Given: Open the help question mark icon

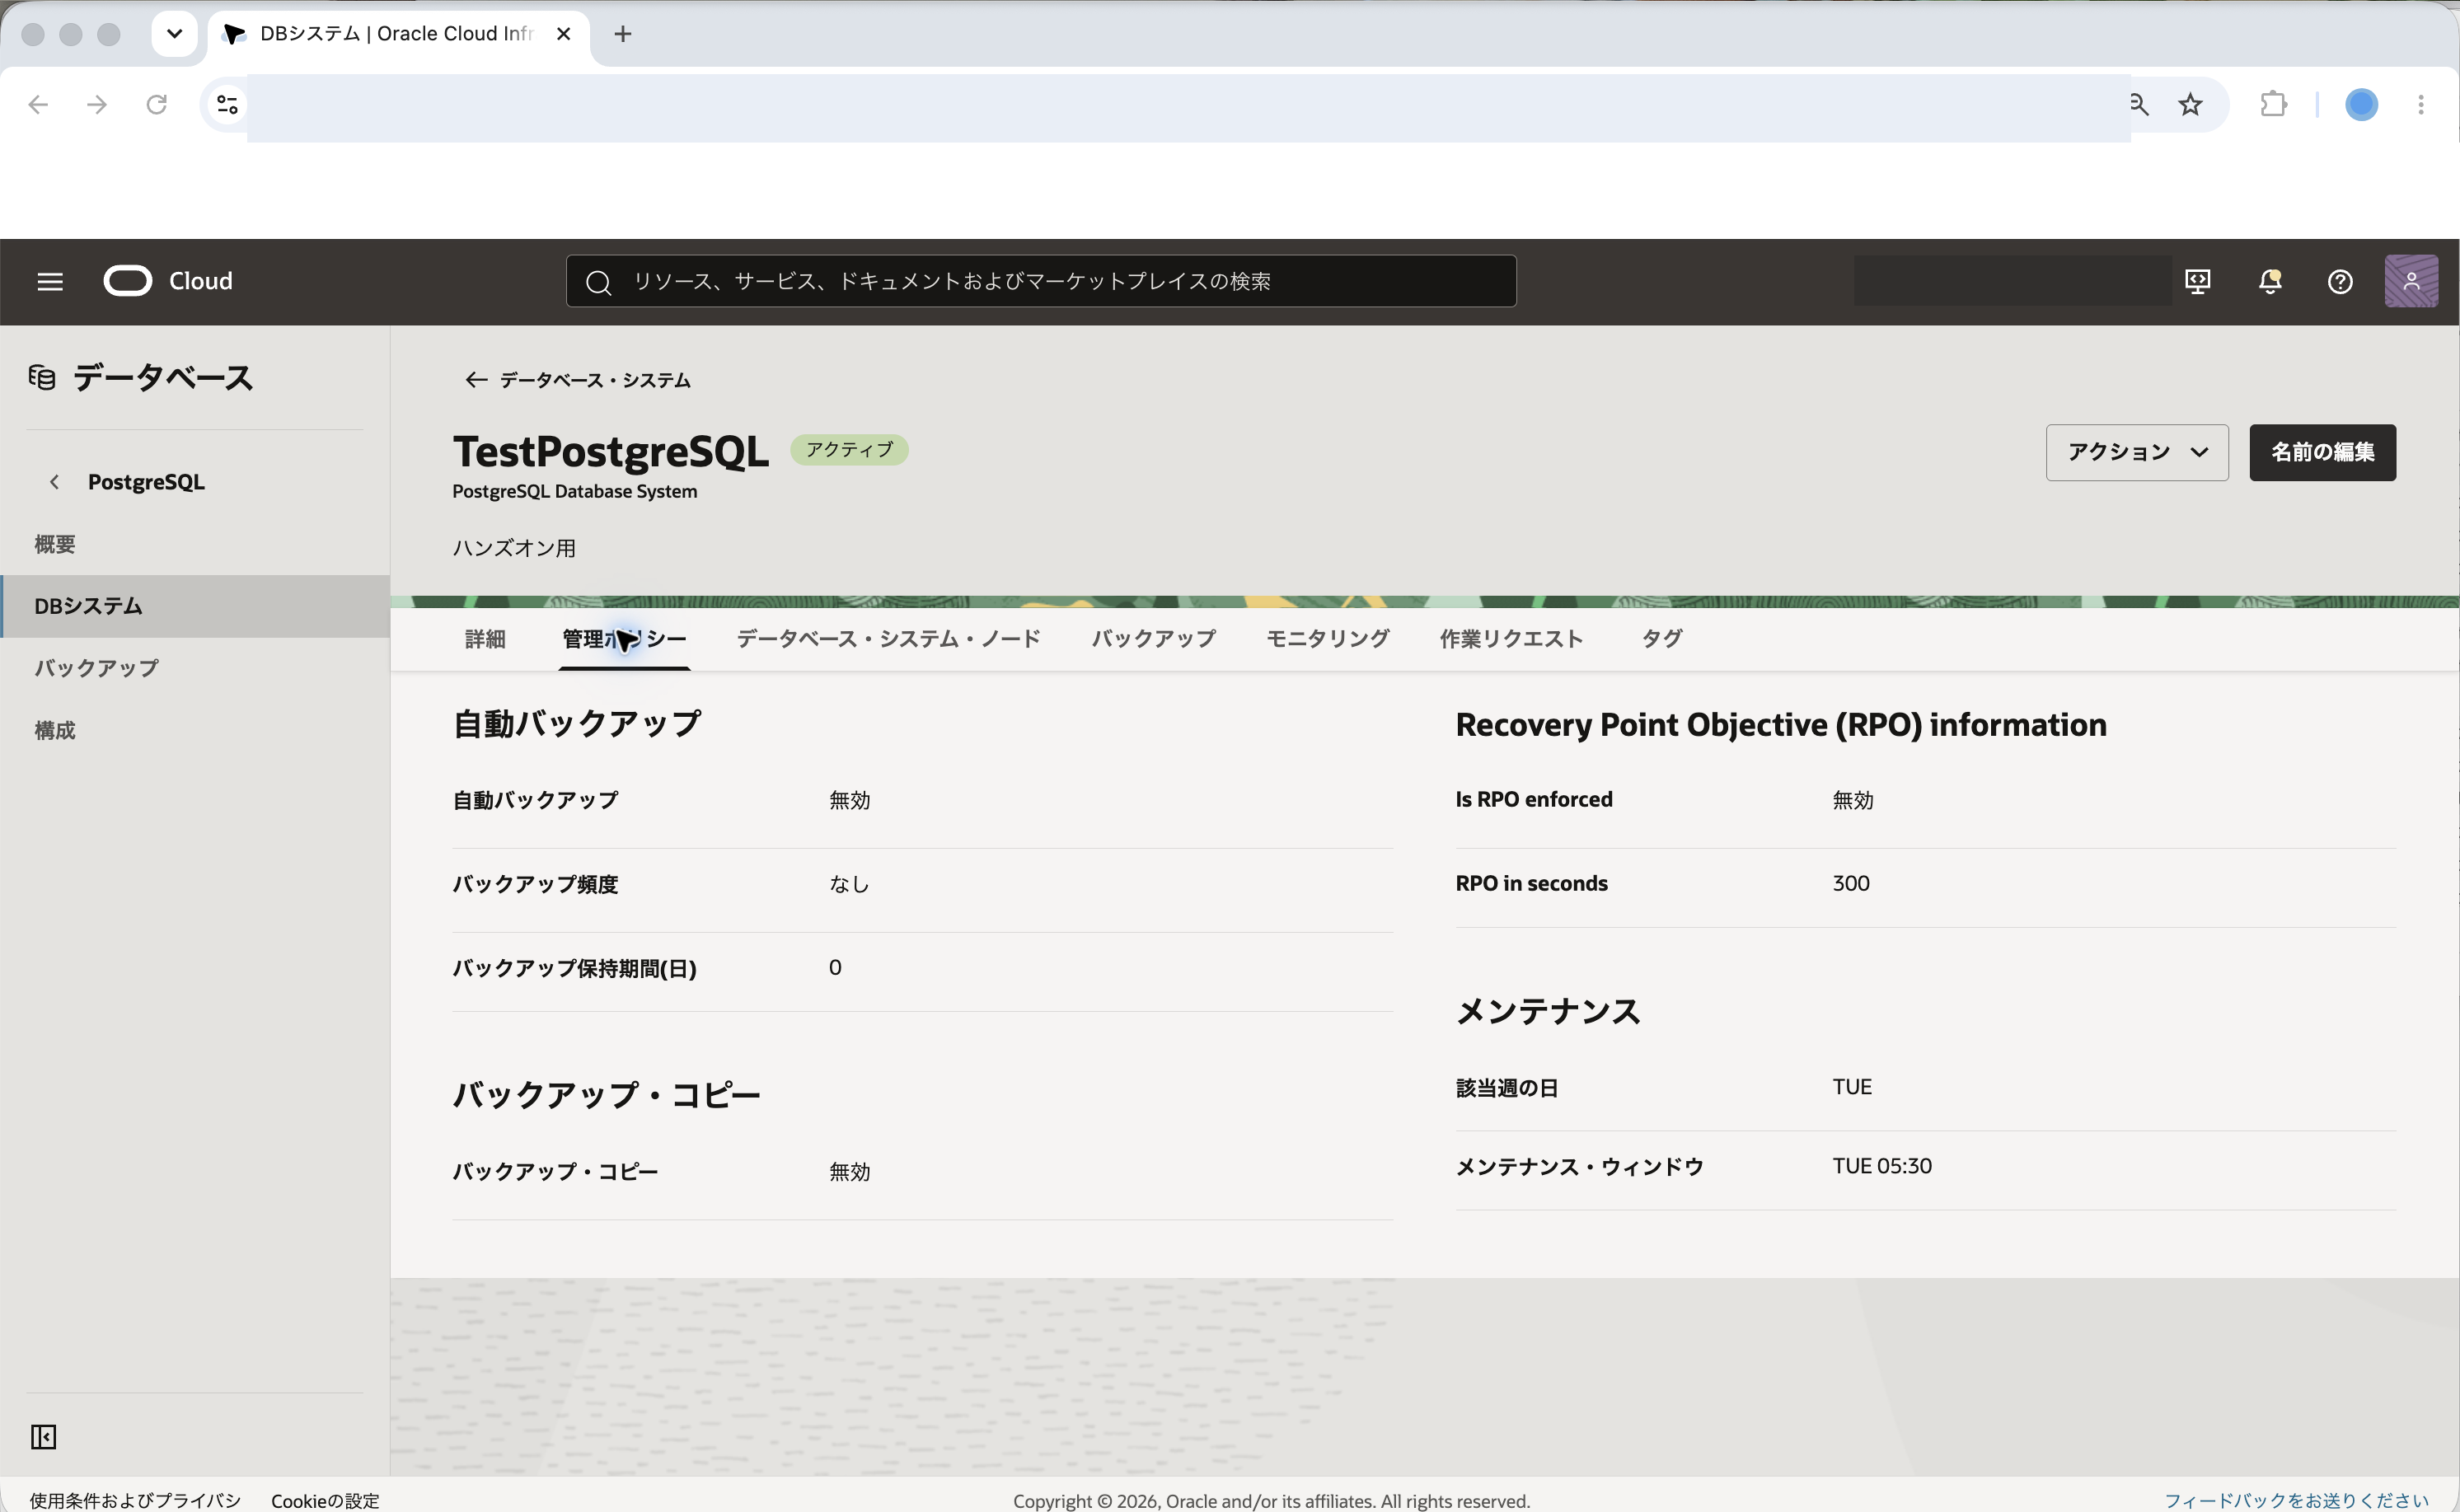Looking at the screenshot, I should coord(2340,282).
